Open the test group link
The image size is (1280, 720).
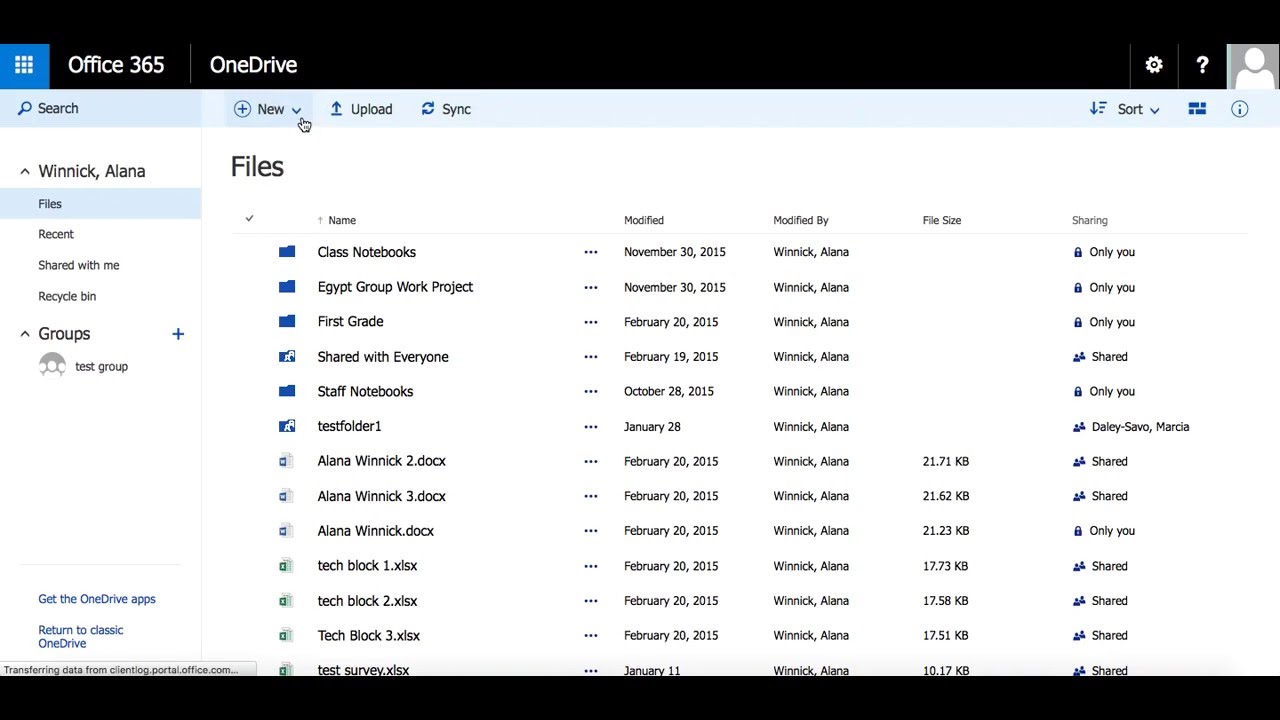coord(101,367)
